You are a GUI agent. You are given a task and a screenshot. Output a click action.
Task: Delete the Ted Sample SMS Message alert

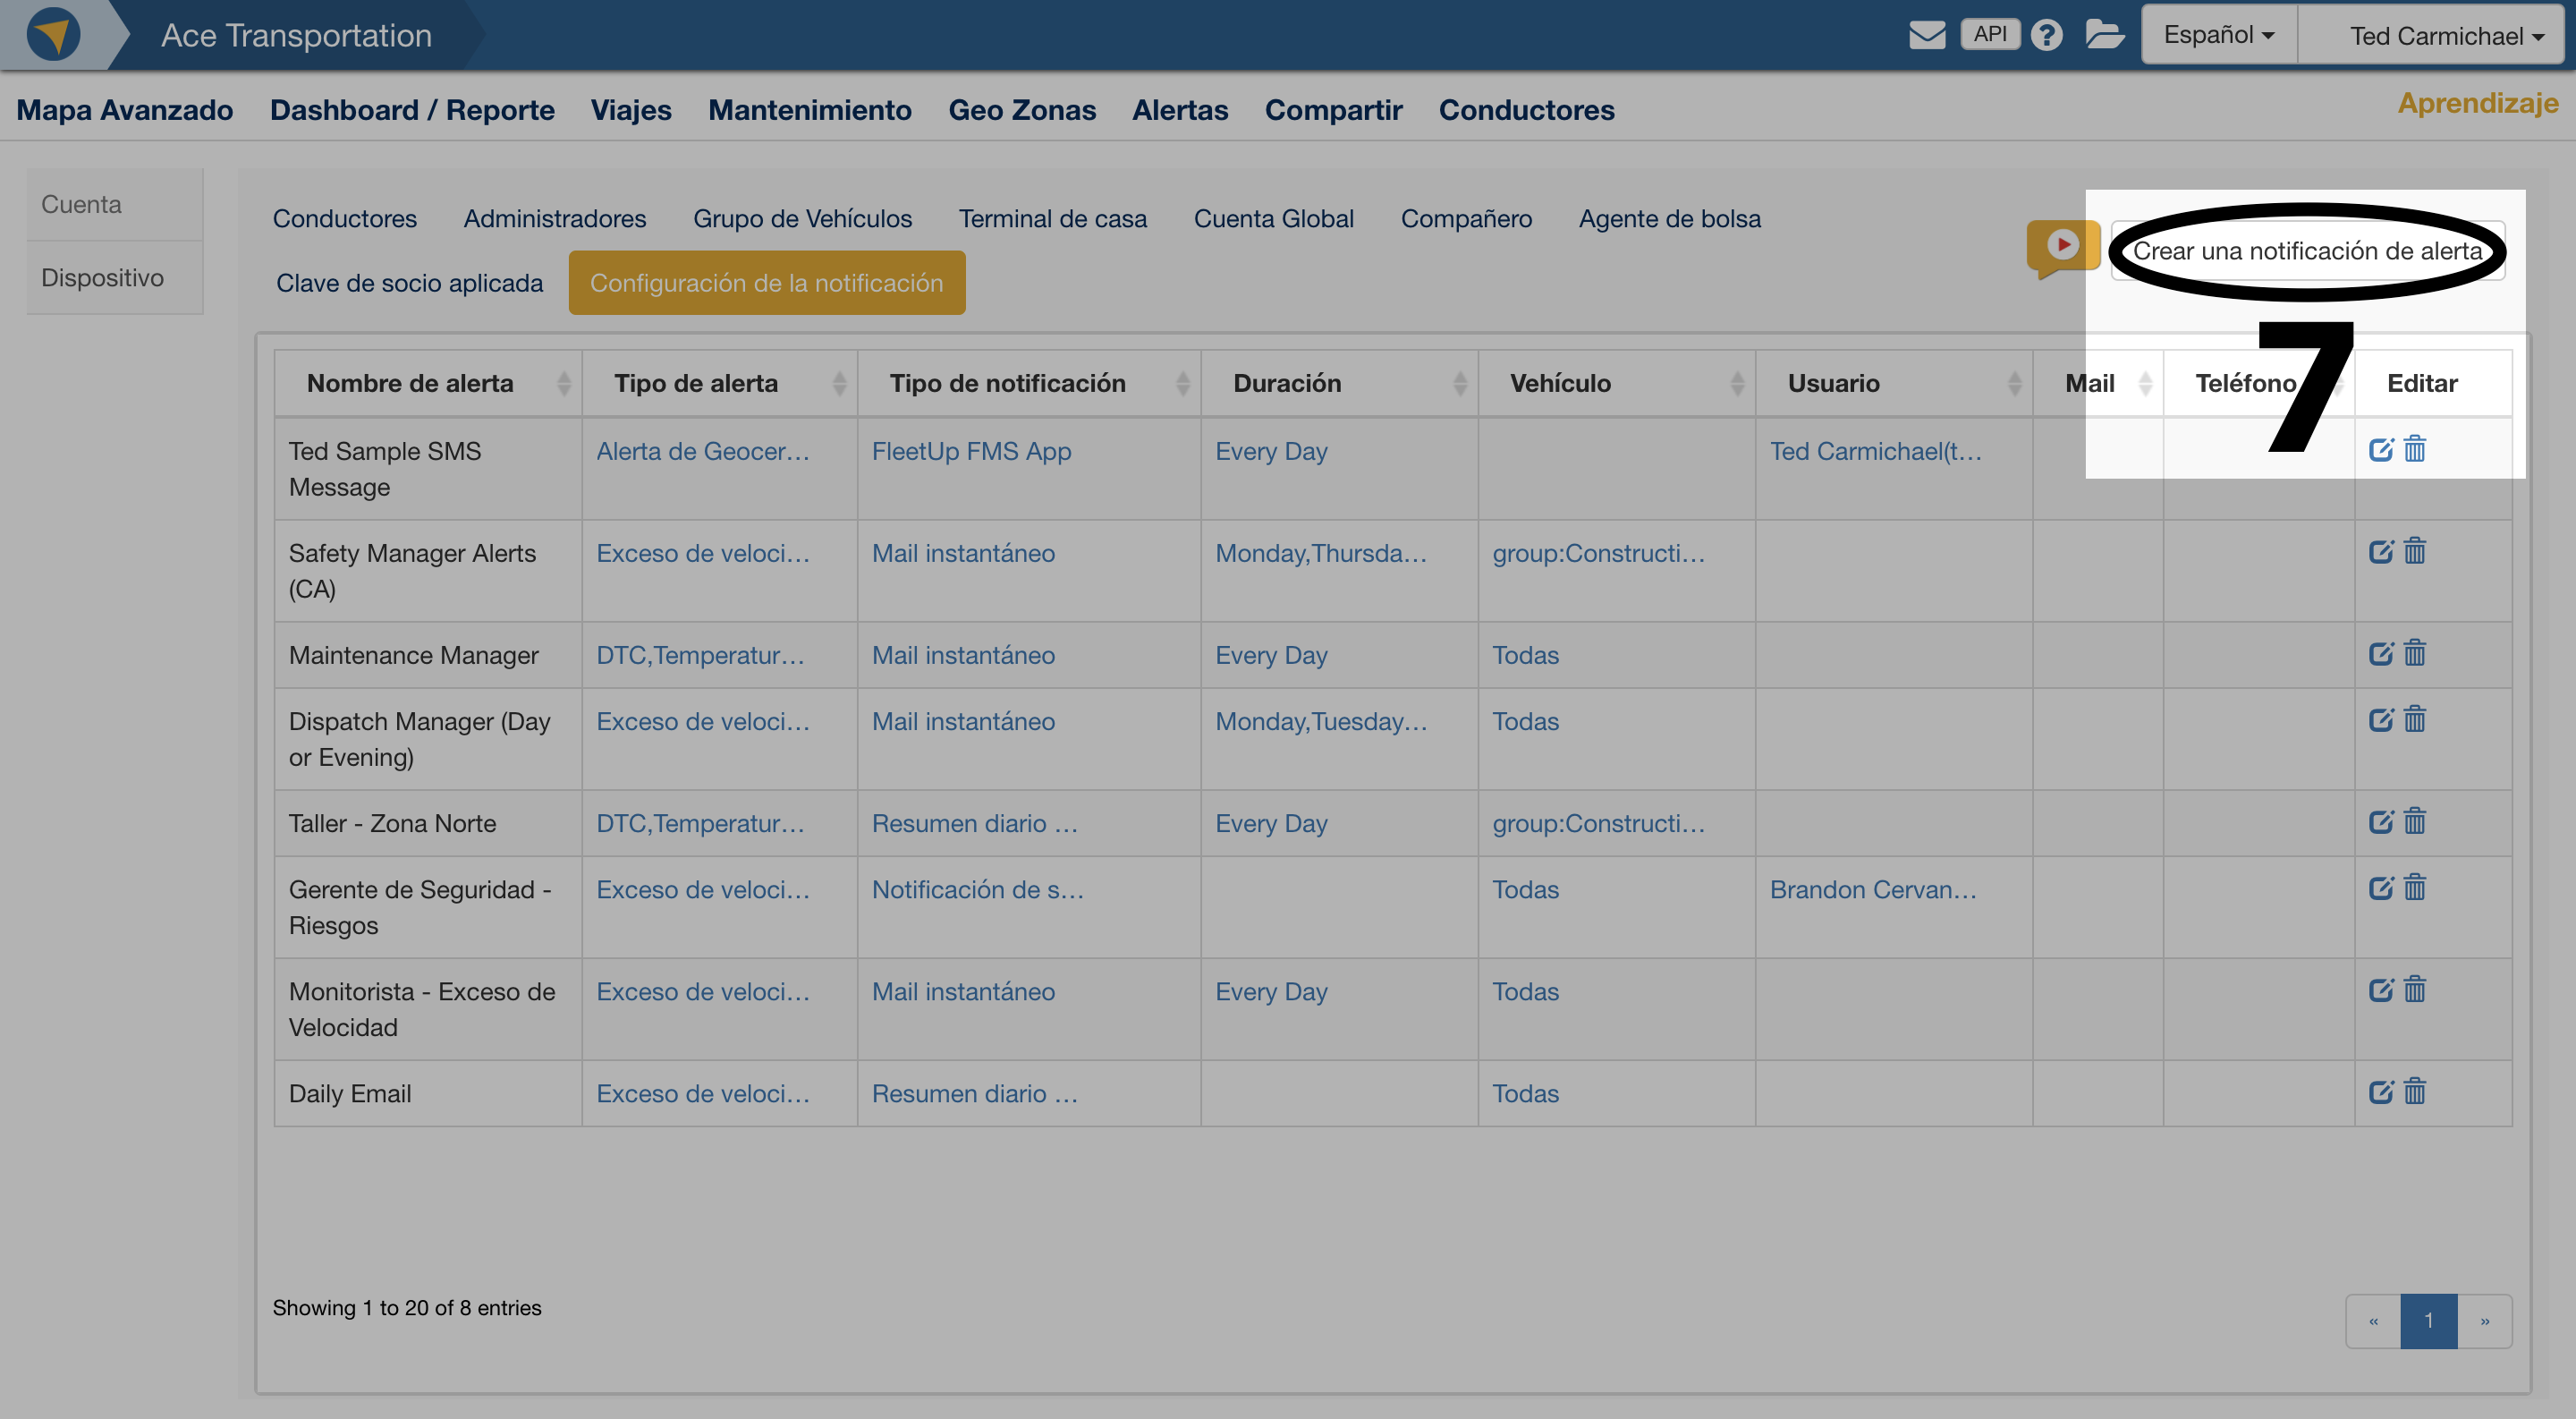point(2415,449)
